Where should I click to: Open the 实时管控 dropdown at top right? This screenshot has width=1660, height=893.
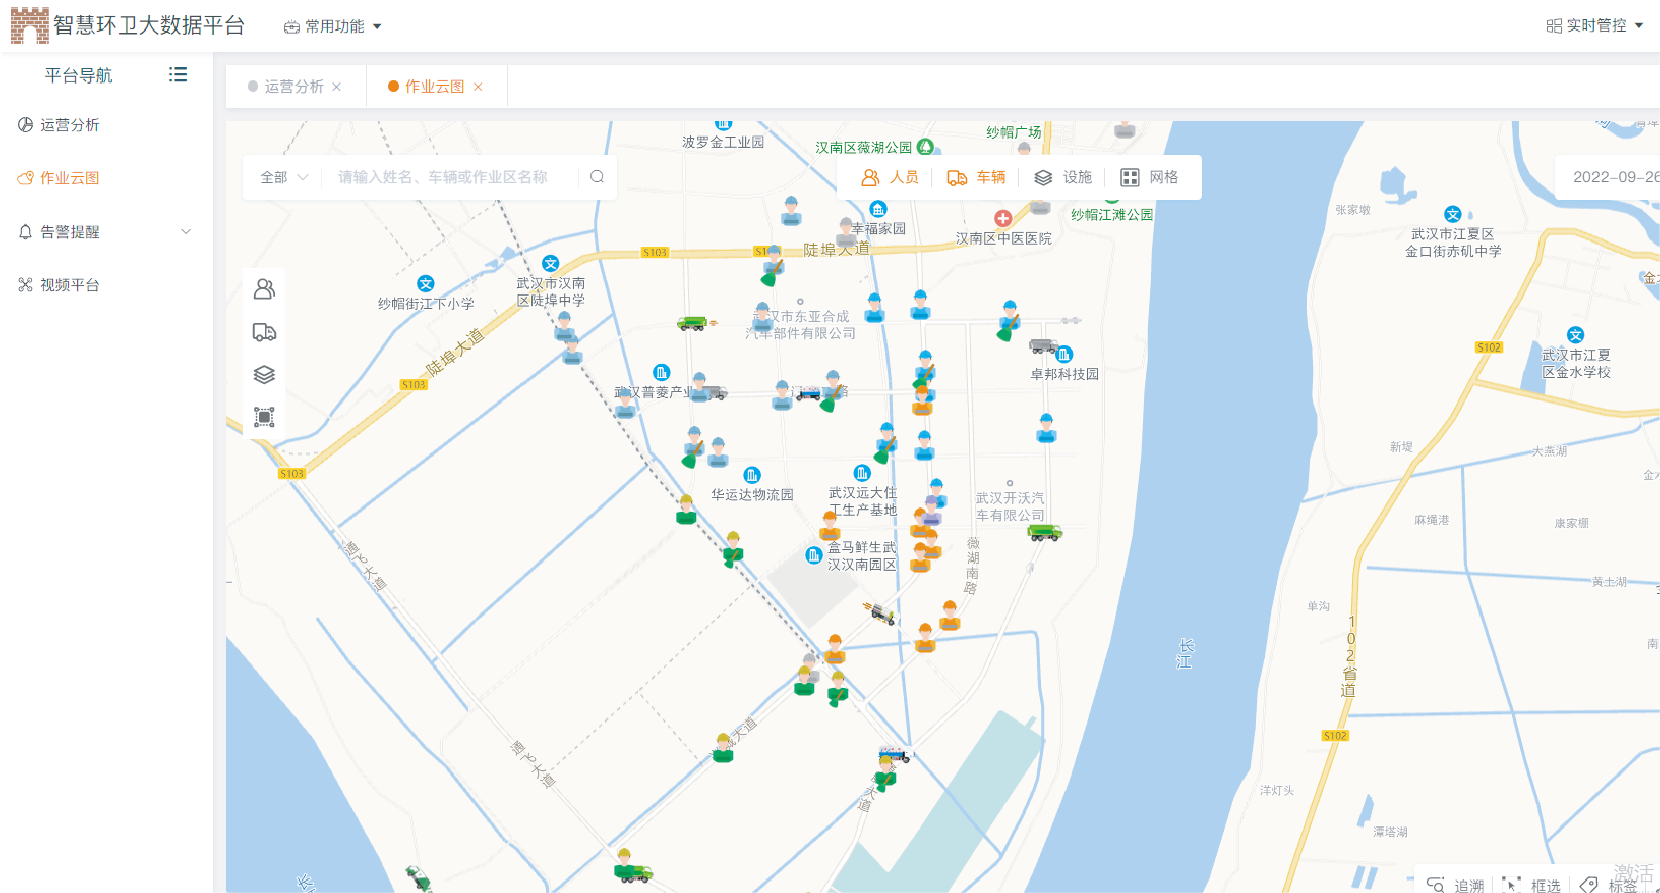tap(1595, 26)
